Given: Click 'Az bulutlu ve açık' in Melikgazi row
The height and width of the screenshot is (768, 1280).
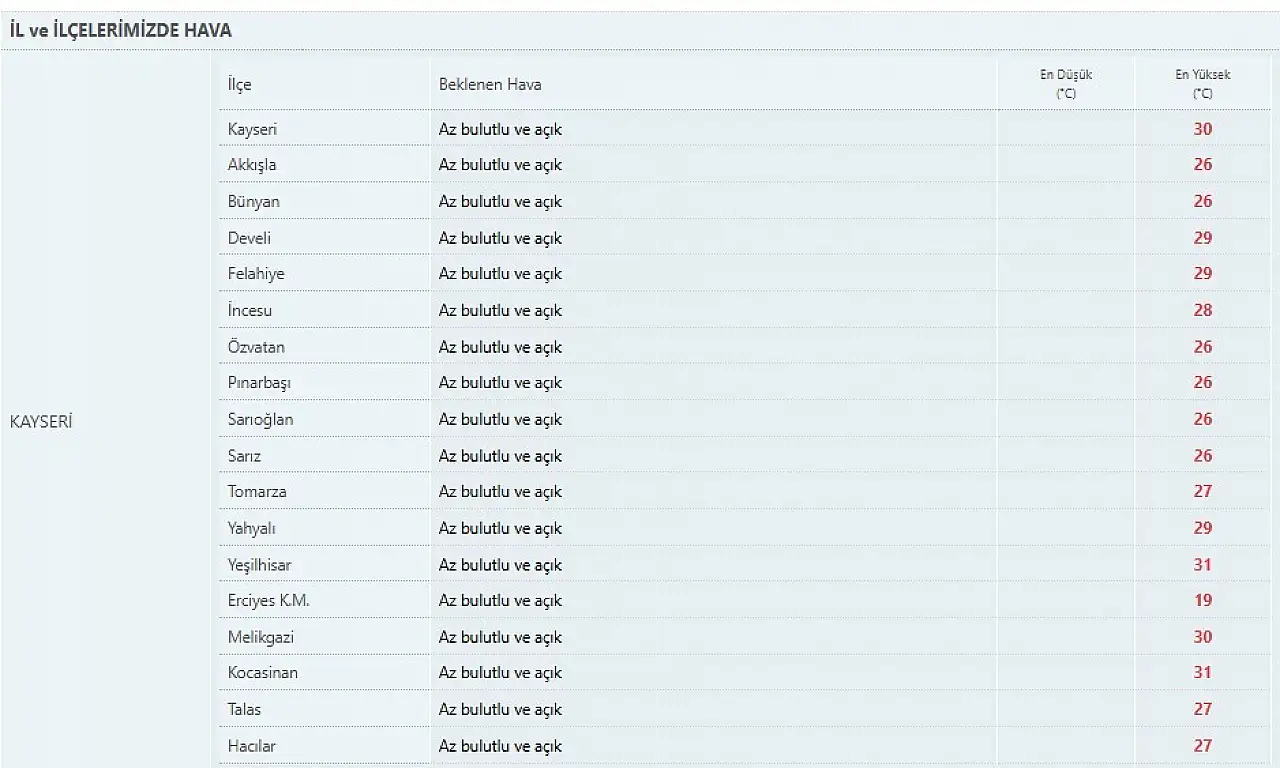Looking at the screenshot, I should pyautogui.click(x=500, y=638).
